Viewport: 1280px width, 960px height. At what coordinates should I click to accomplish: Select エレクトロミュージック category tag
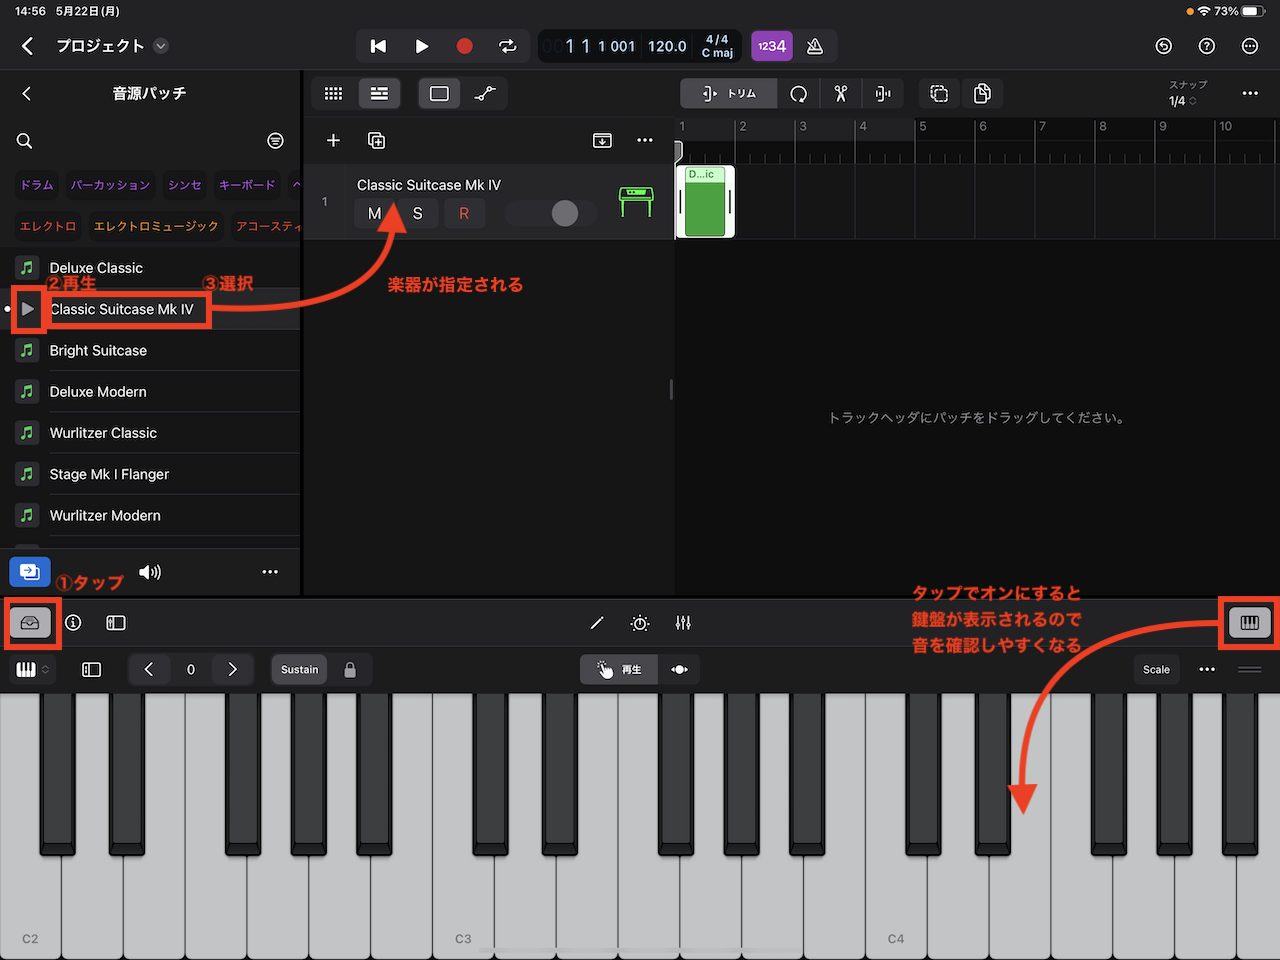click(156, 226)
